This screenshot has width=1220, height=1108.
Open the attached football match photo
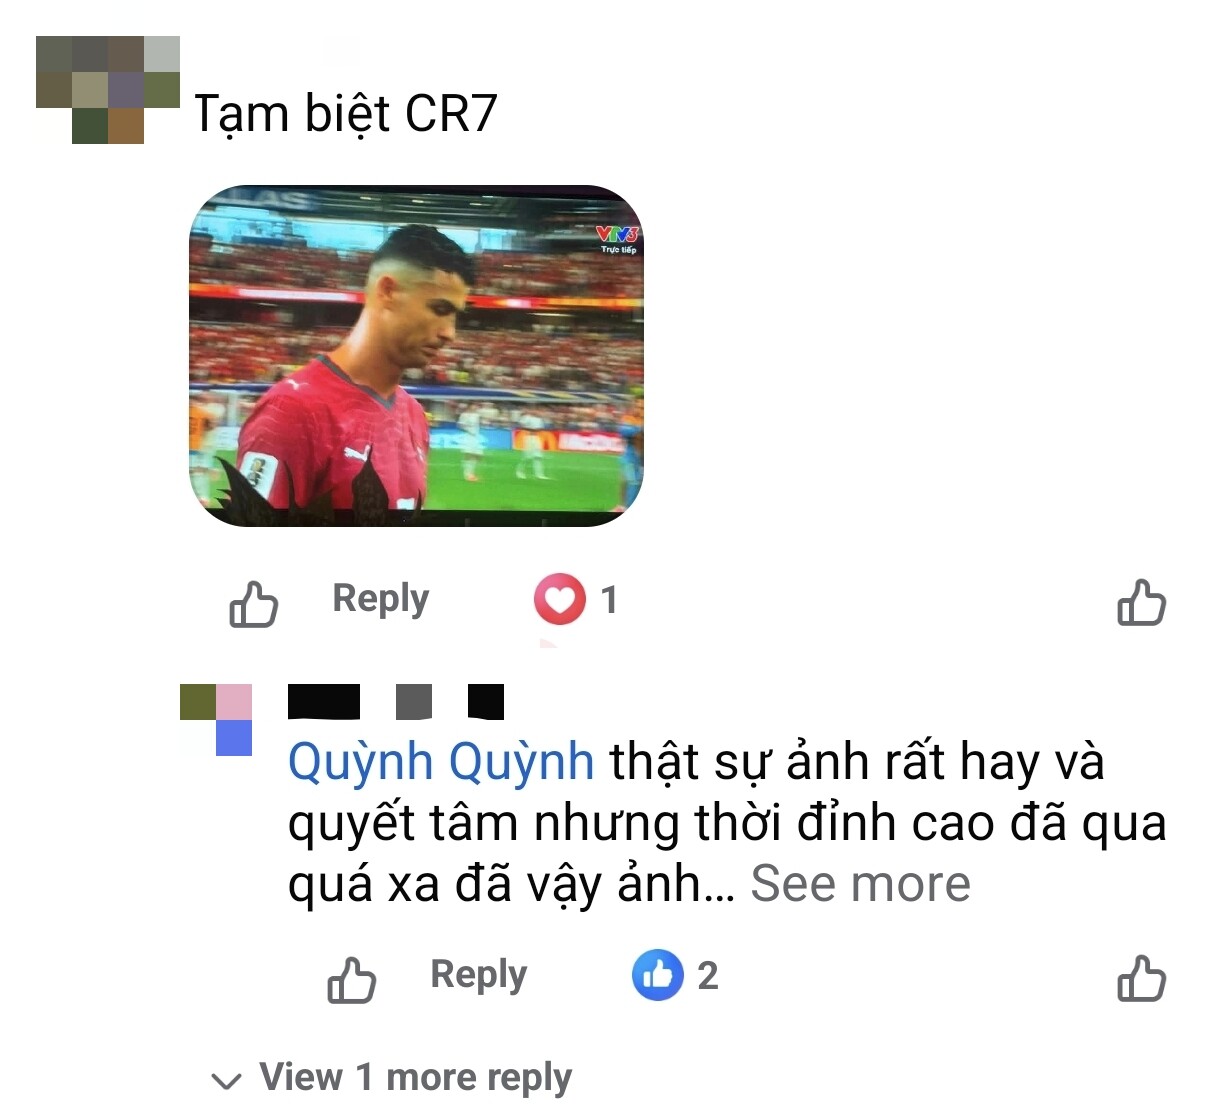[416, 356]
